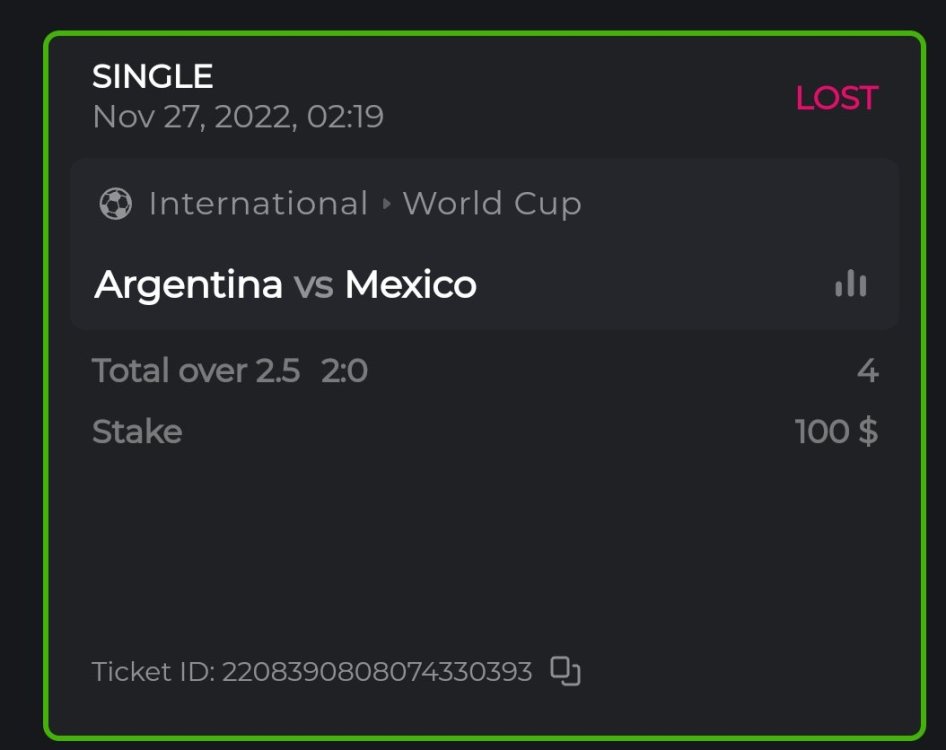The height and width of the screenshot is (750, 946).
Task: Click the odds value 4
Action: 867,371
